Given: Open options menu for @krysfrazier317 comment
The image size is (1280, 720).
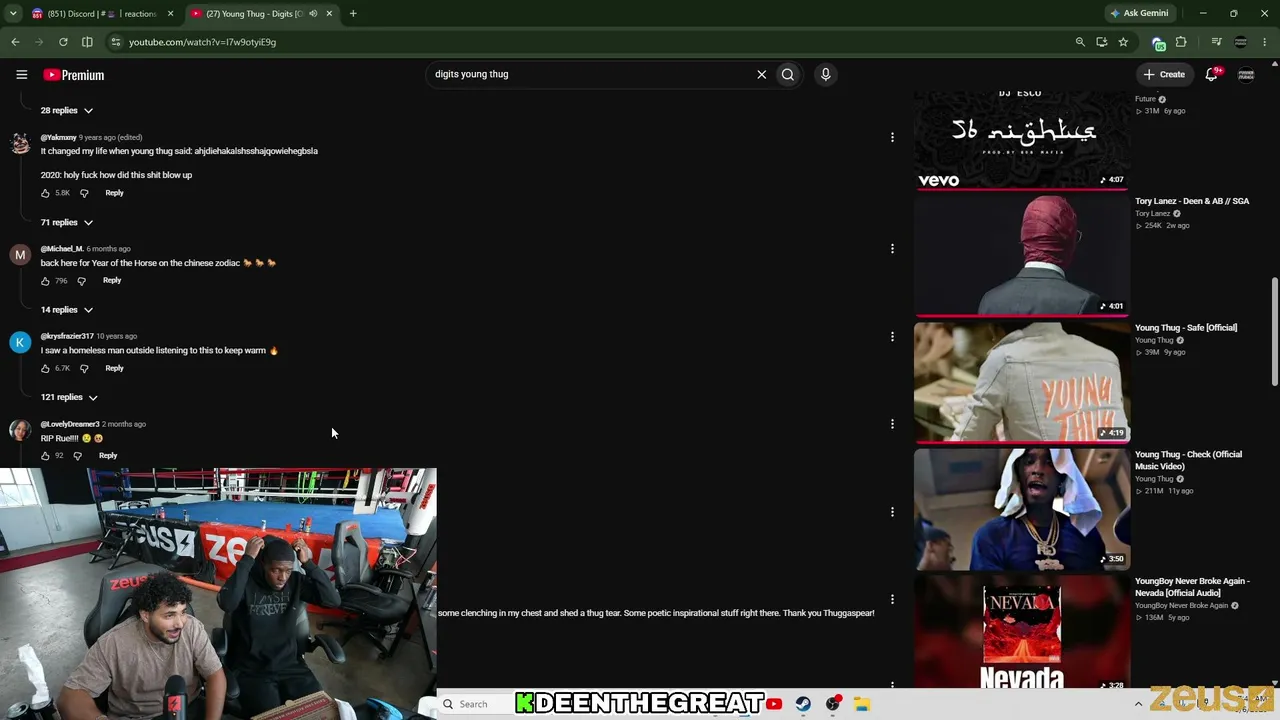Looking at the screenshot, I should tap(892, 337).
